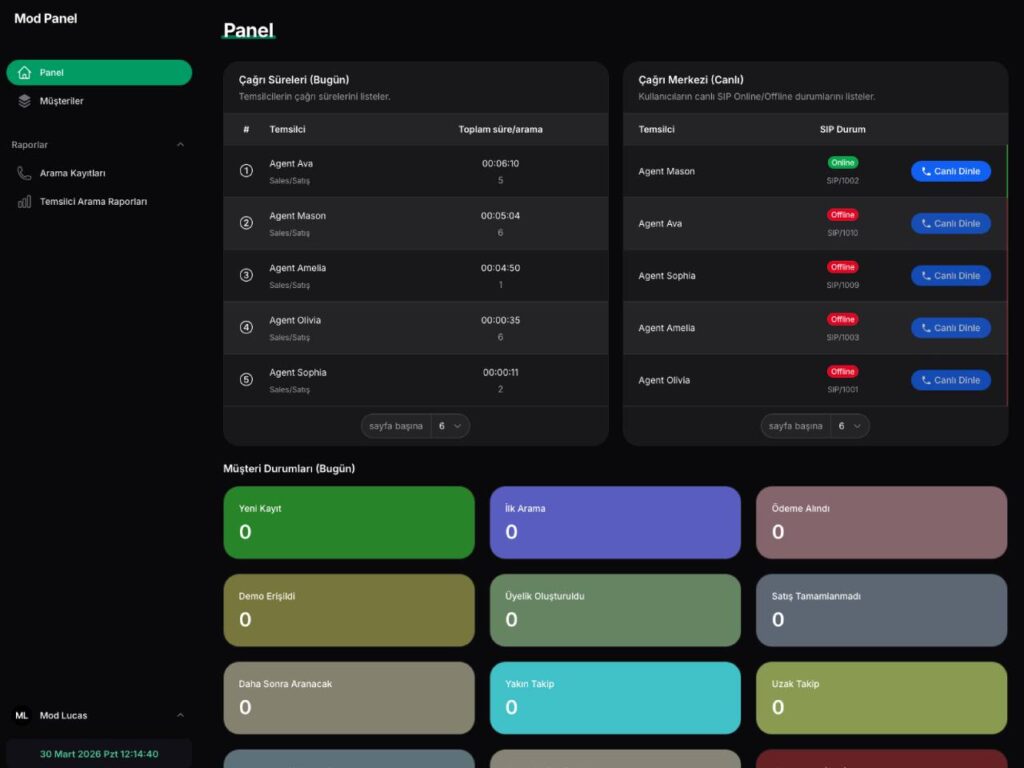Click Canlı Dinle for Agent Amelia
The image size is (1024, 768).
pyautogui.click(x=951, y=328)
